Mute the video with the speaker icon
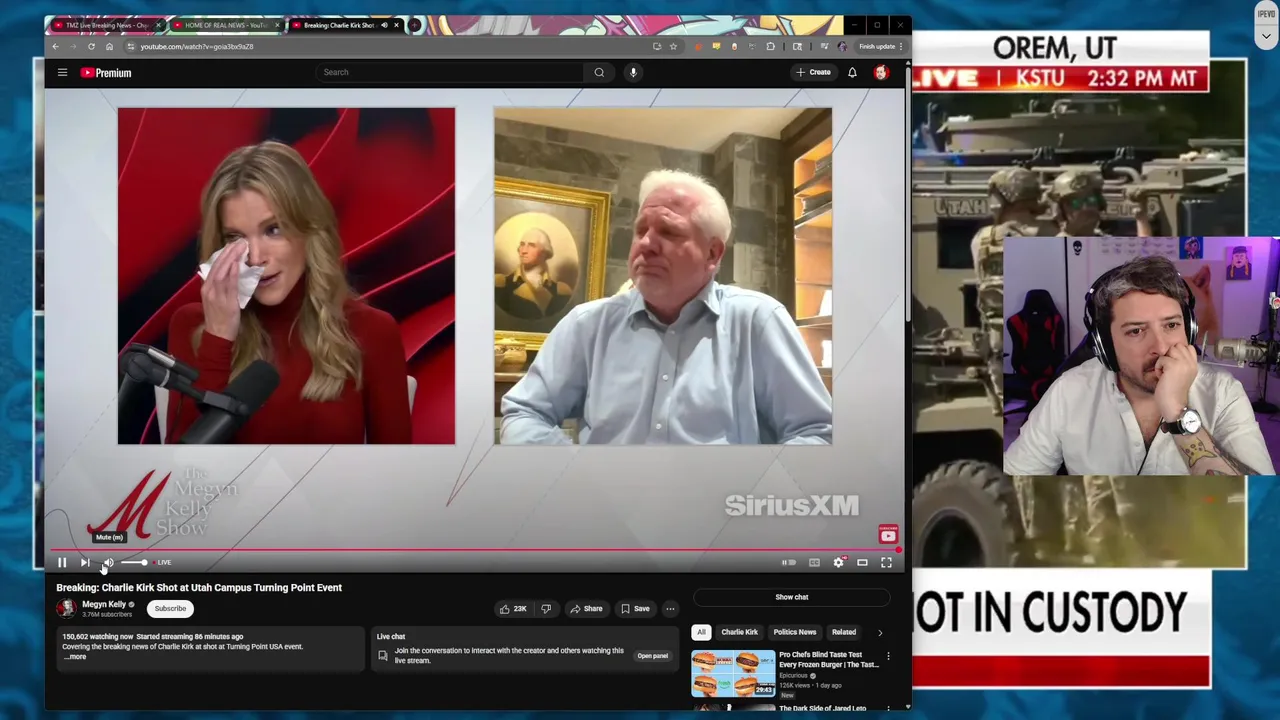The width and height of the screenshot is (1280, 720). coord(108,563)
